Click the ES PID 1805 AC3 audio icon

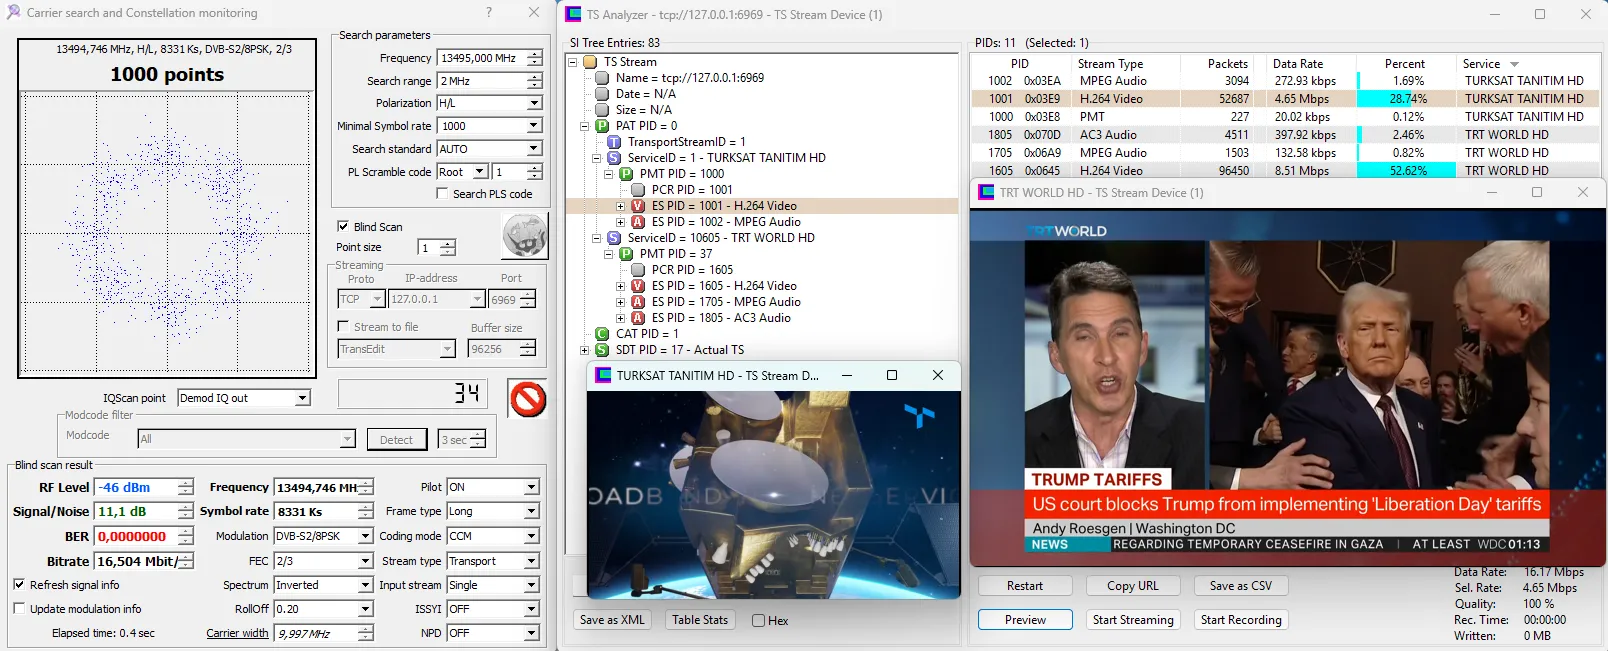tap(638, 318)
